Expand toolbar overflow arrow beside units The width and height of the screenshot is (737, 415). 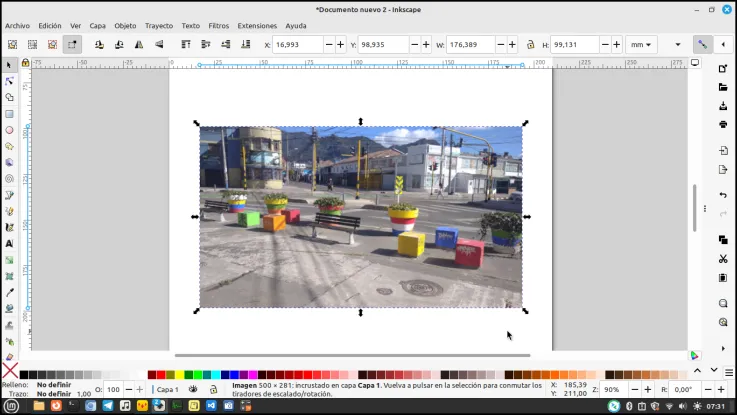(677, 45)
